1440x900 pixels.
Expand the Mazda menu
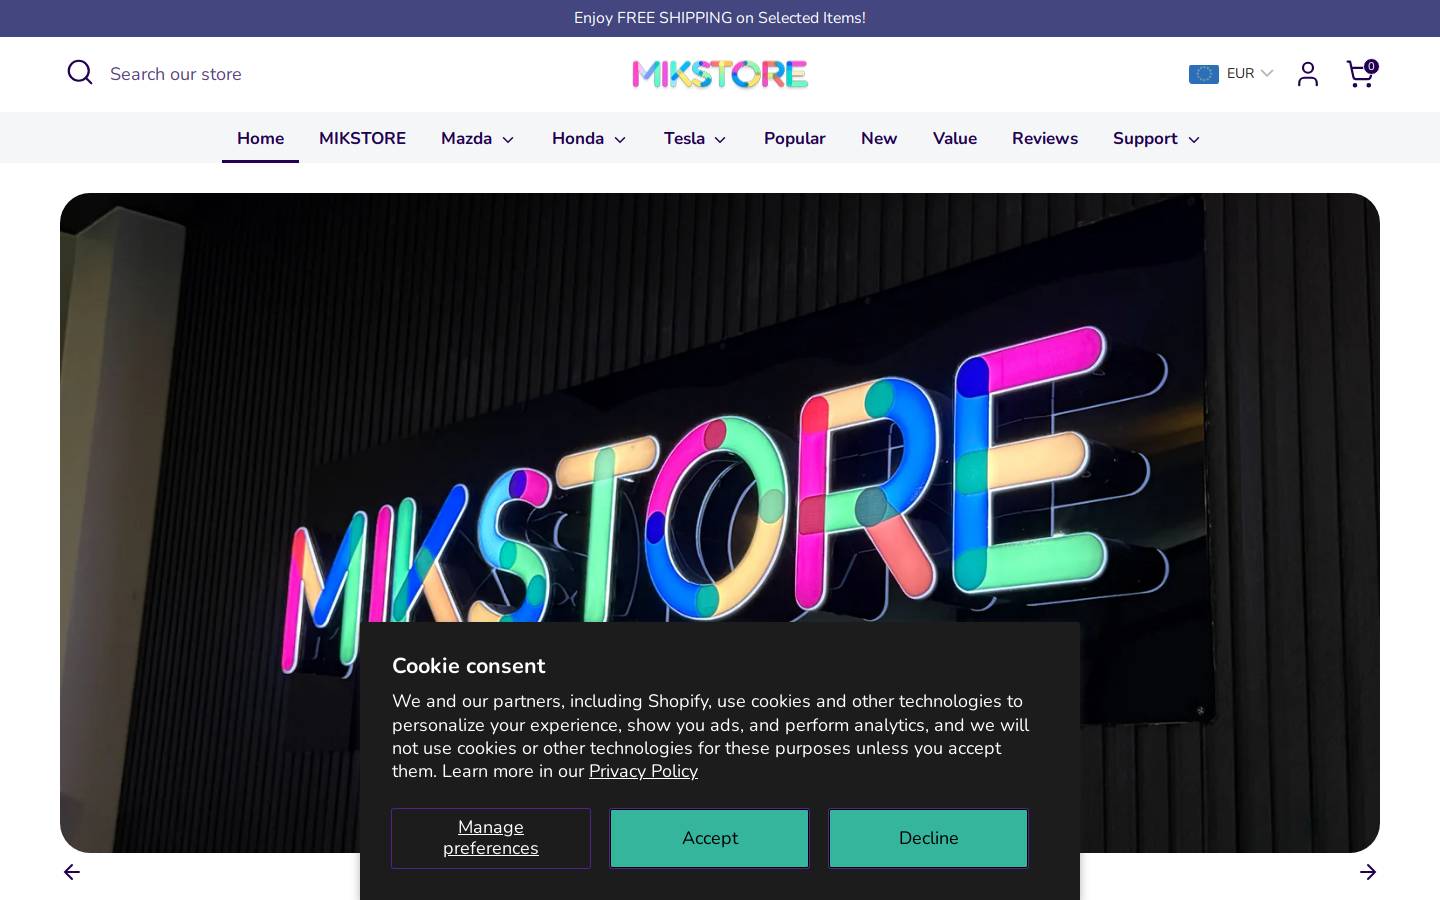coord(478,139)
